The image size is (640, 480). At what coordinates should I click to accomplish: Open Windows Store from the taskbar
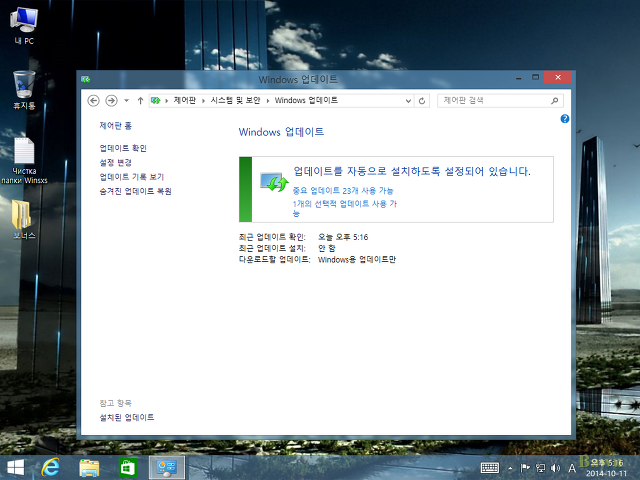(x=128, y=468)
